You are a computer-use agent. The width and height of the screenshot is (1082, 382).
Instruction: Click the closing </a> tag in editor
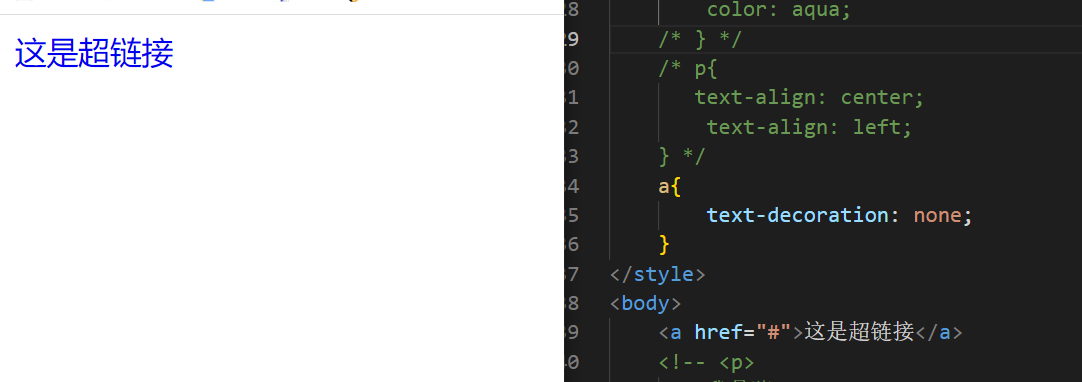(938, 332)
